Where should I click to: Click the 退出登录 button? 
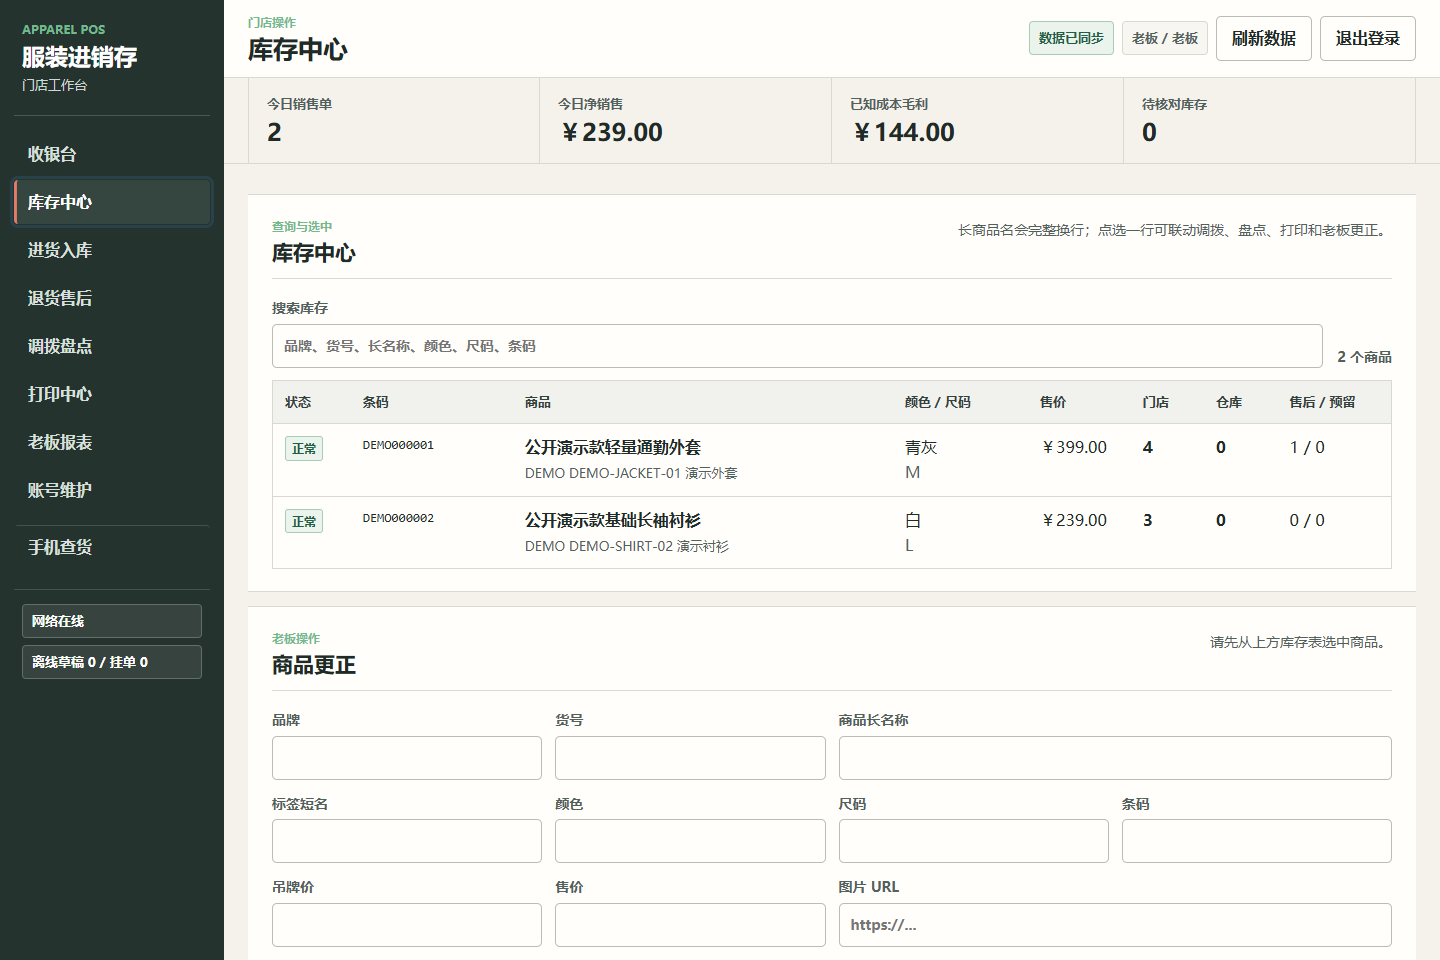click(1367, 38)
